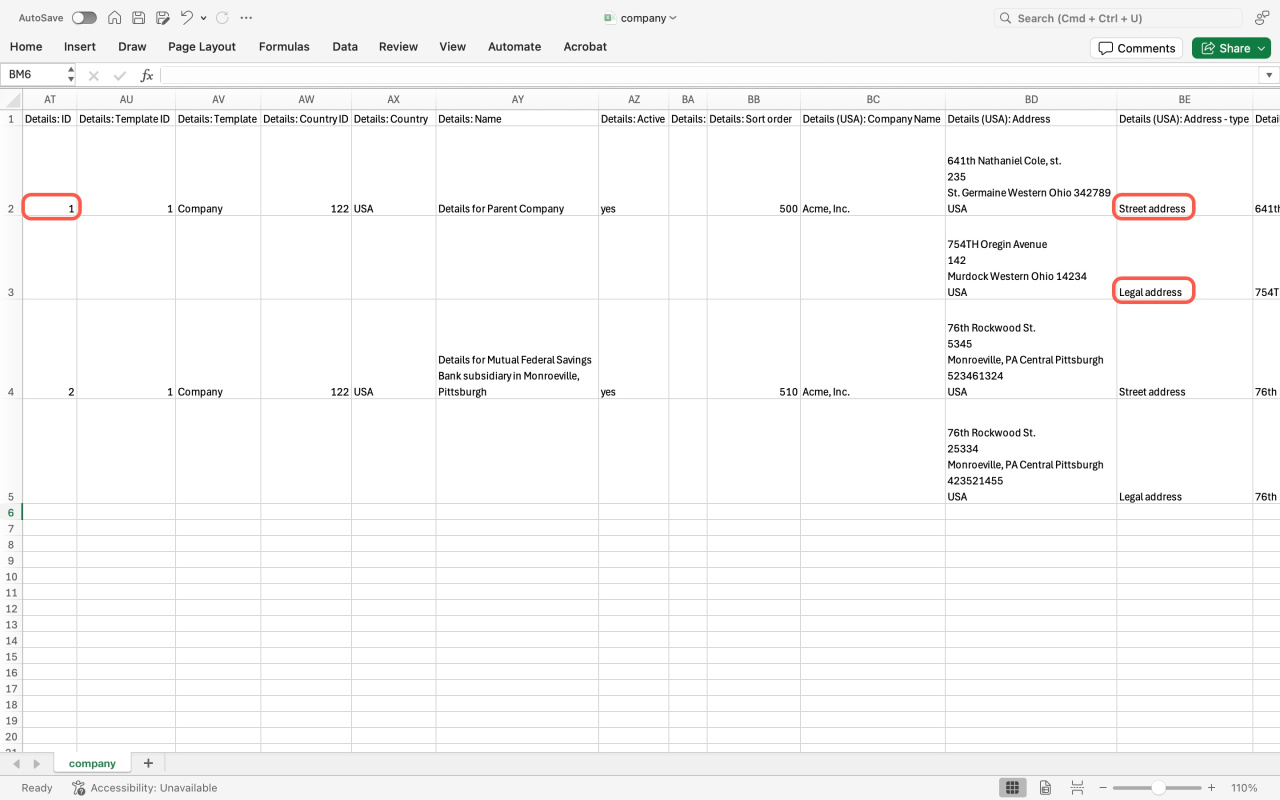Toggle the AutoSave switch
This screenshot has height=800, width=1280.
point(84,18)
